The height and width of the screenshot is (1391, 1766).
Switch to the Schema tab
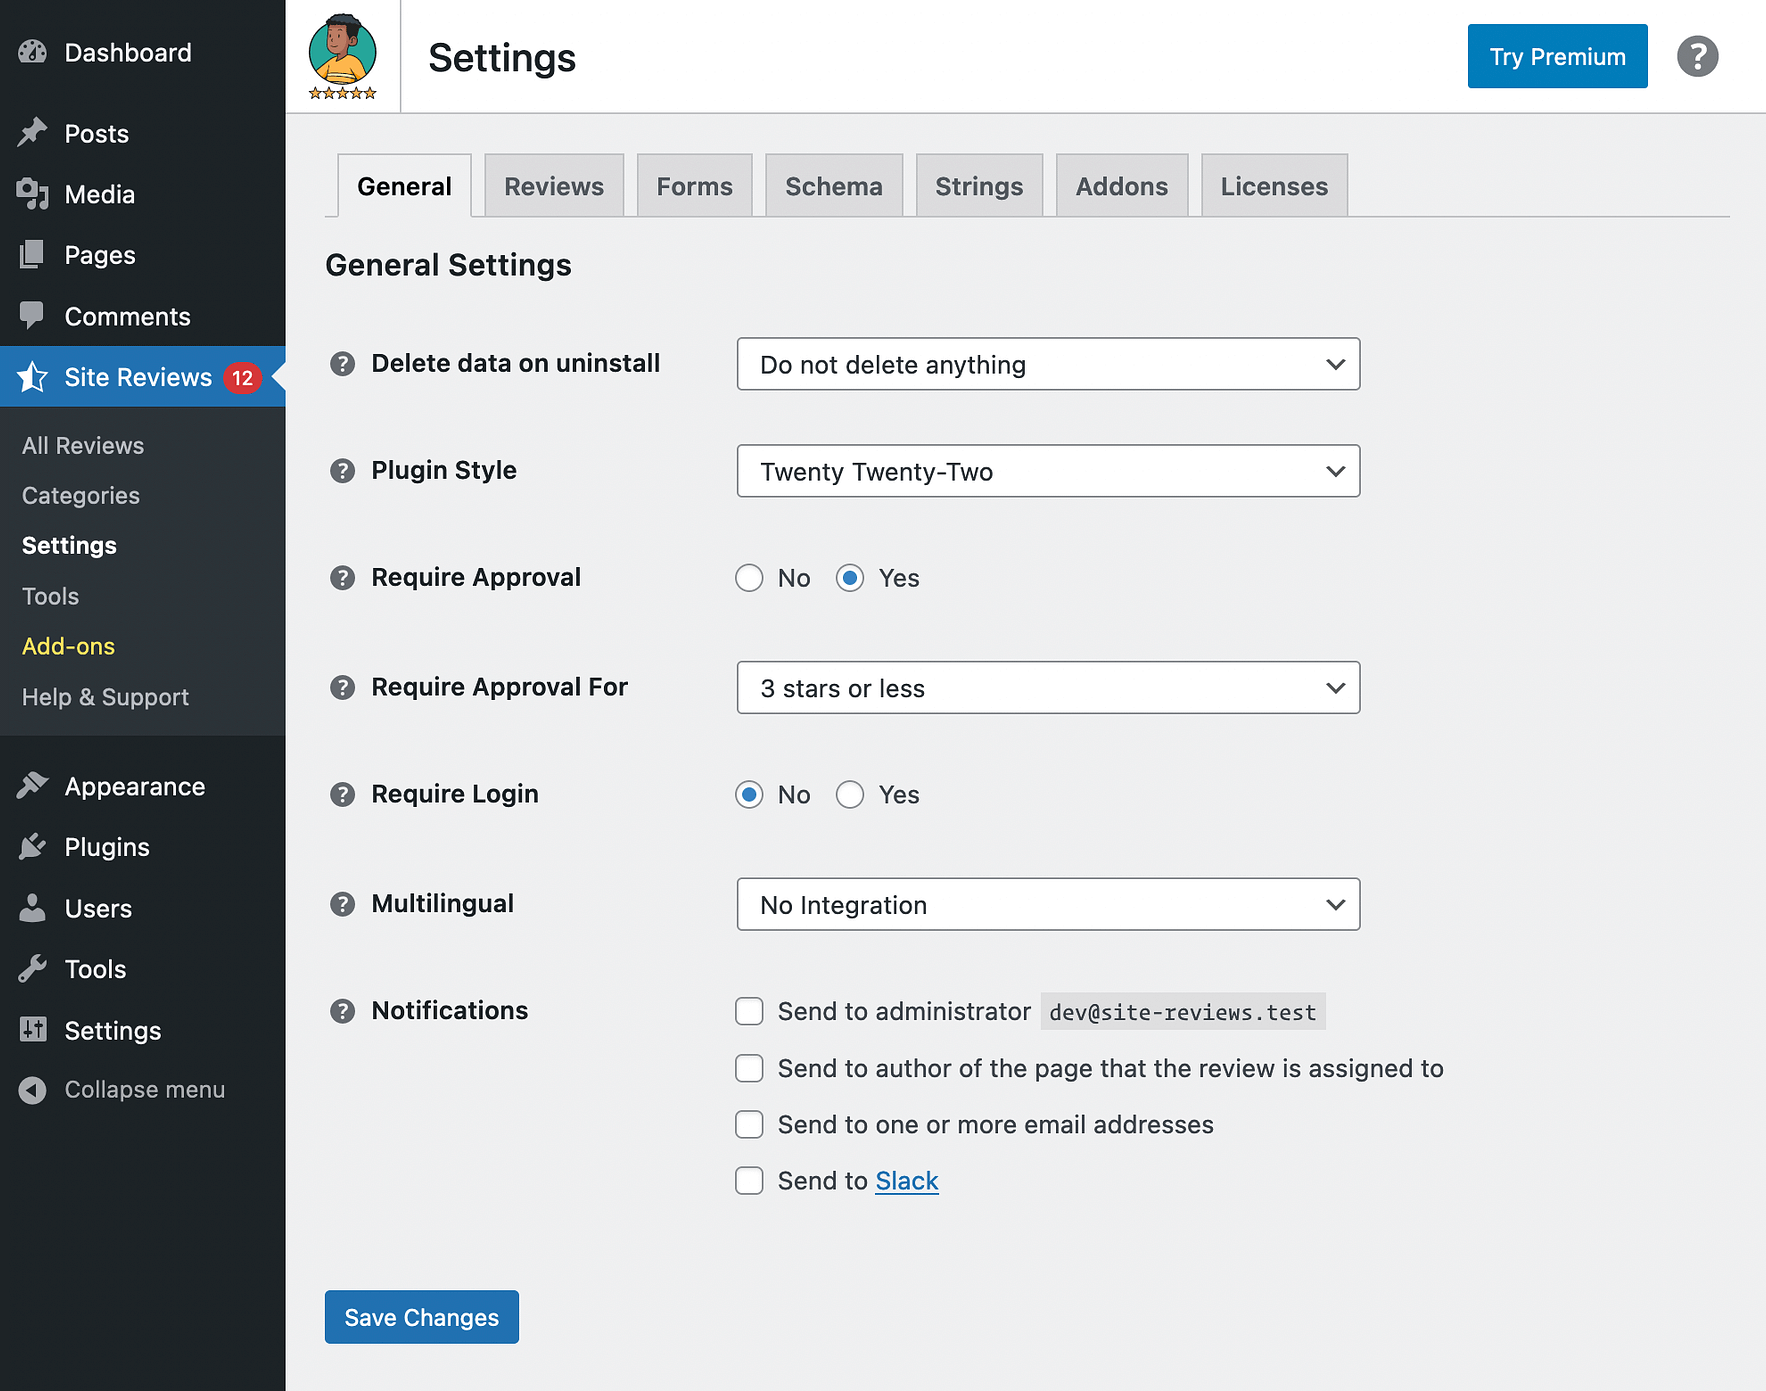(833, 185)
